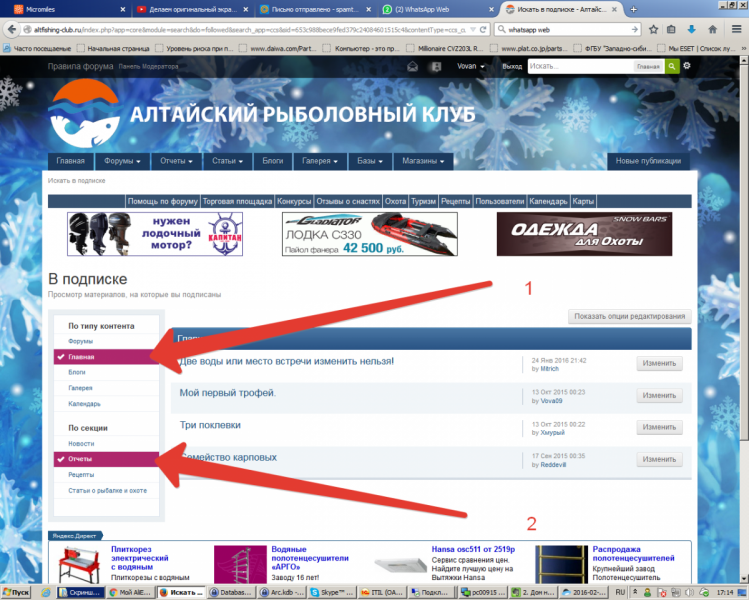Expand the Vovan user menu

pyautogui.click(x=471, y=66)
